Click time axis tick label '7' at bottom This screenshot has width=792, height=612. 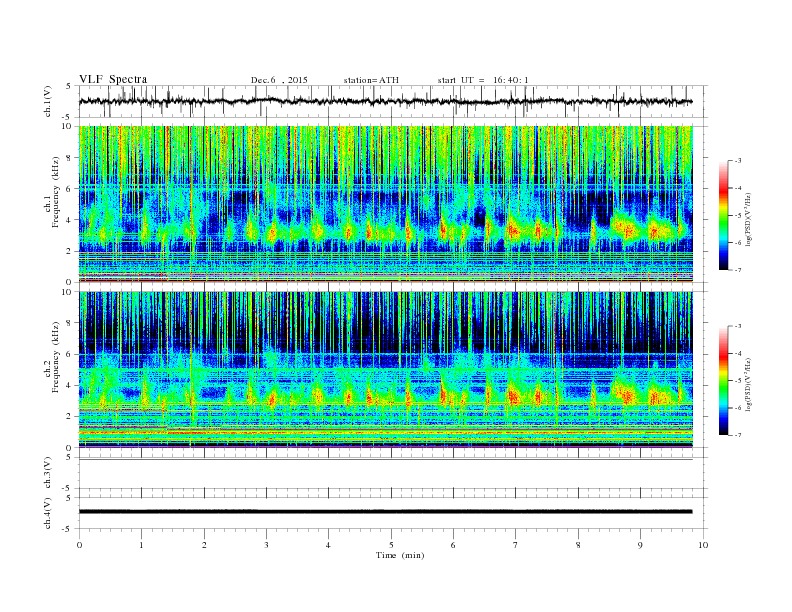(x=516, y=545)
